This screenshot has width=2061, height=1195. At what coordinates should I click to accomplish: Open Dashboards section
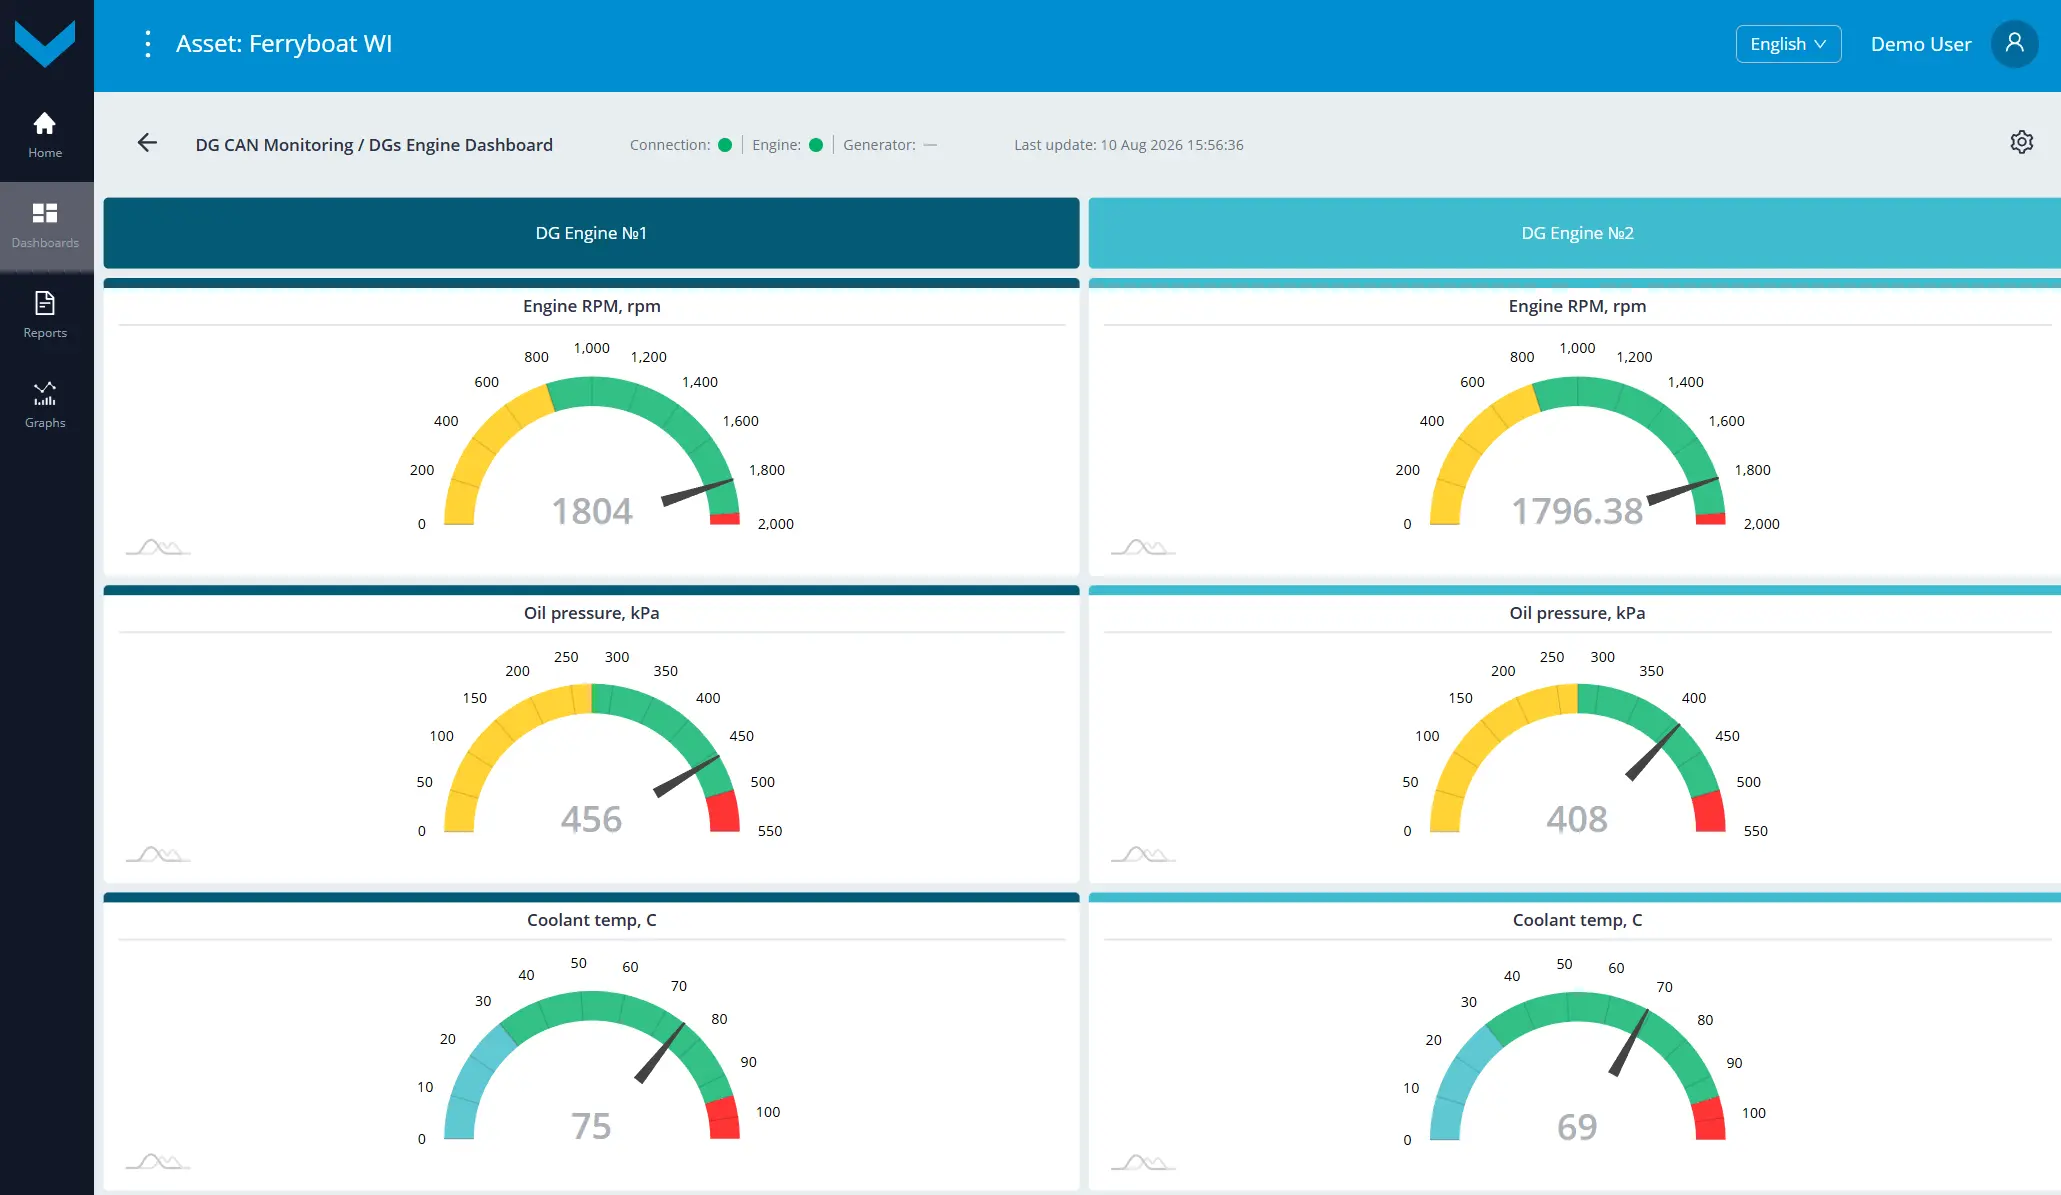(45, 226)
